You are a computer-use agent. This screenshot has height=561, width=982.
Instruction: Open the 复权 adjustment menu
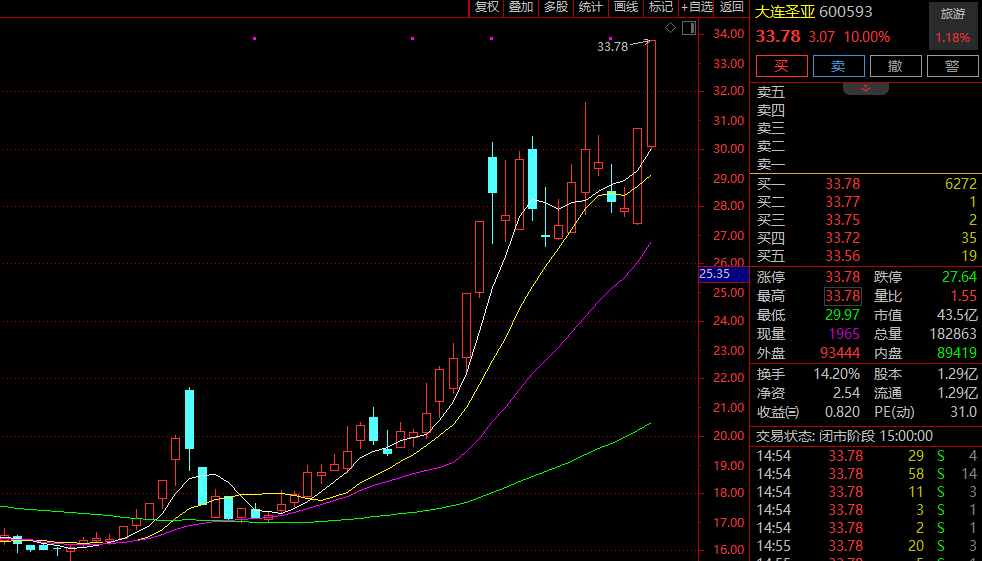click(486, 7)
